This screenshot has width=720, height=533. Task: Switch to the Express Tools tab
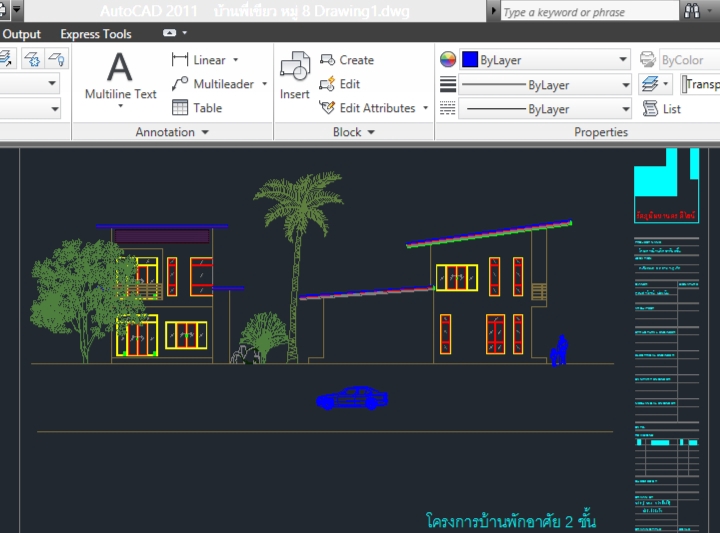96,34
